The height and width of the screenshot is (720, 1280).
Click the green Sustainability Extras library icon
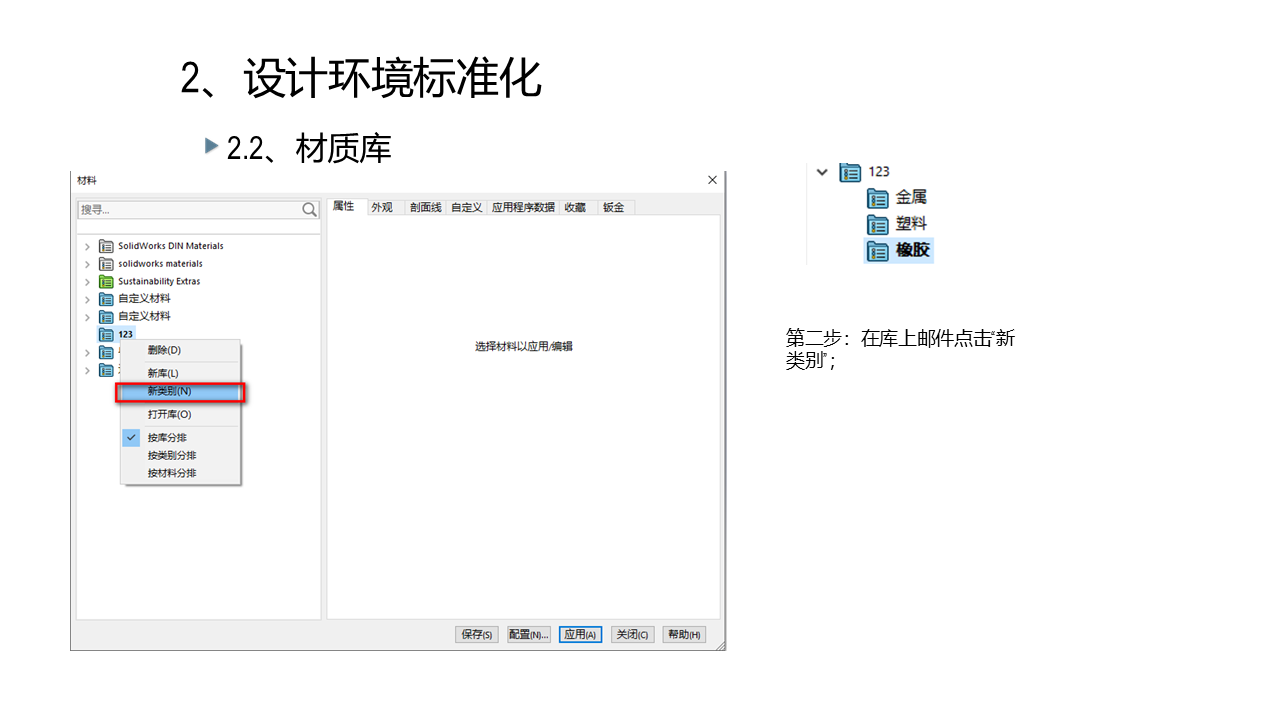tap(106, 282)
